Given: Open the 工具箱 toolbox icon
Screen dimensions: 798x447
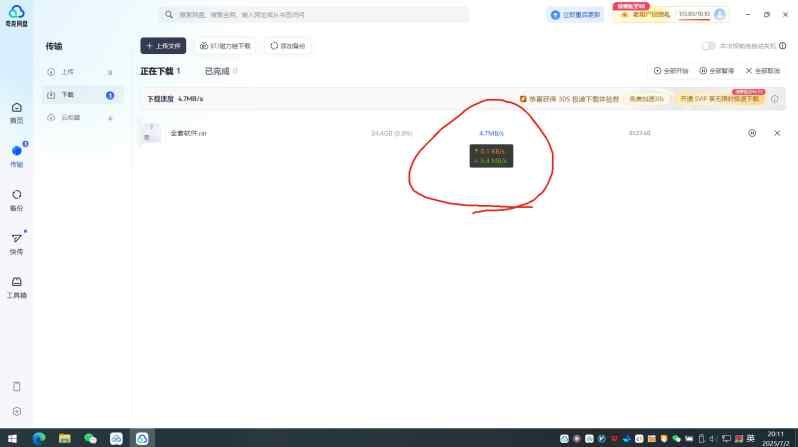Looking at the screenshot, I should click(16, 288).
